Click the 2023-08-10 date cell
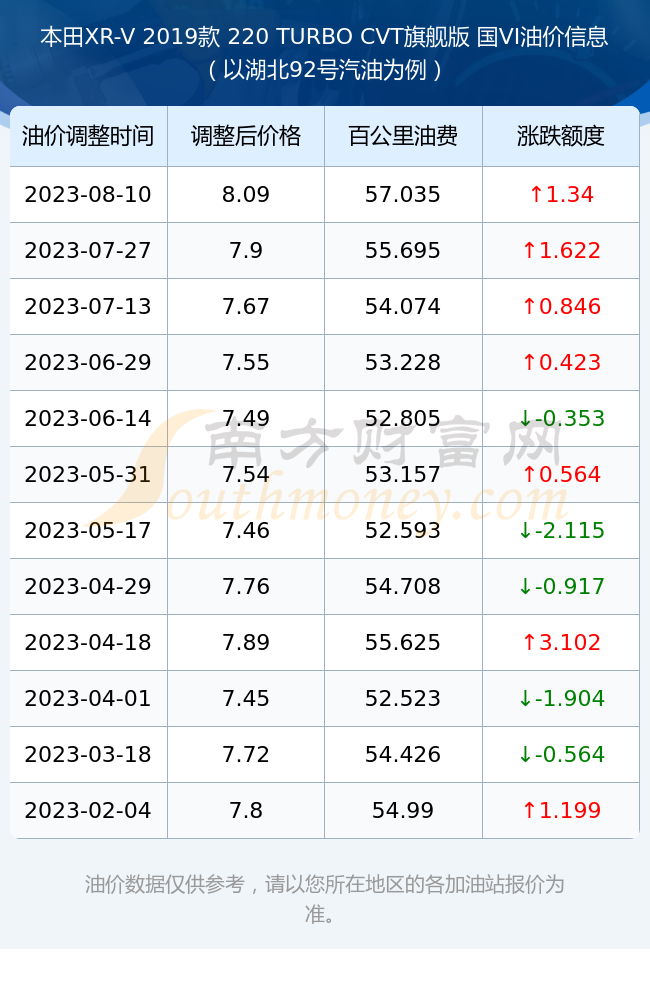This screenshot has height=1000, width=650. pos(88,195)
